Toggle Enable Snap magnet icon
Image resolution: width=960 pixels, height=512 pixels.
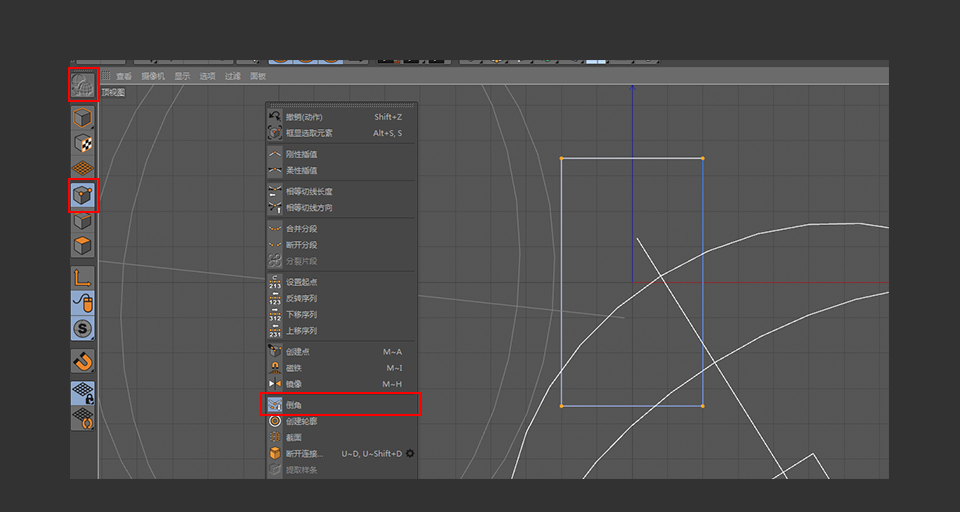click(84, 360)
